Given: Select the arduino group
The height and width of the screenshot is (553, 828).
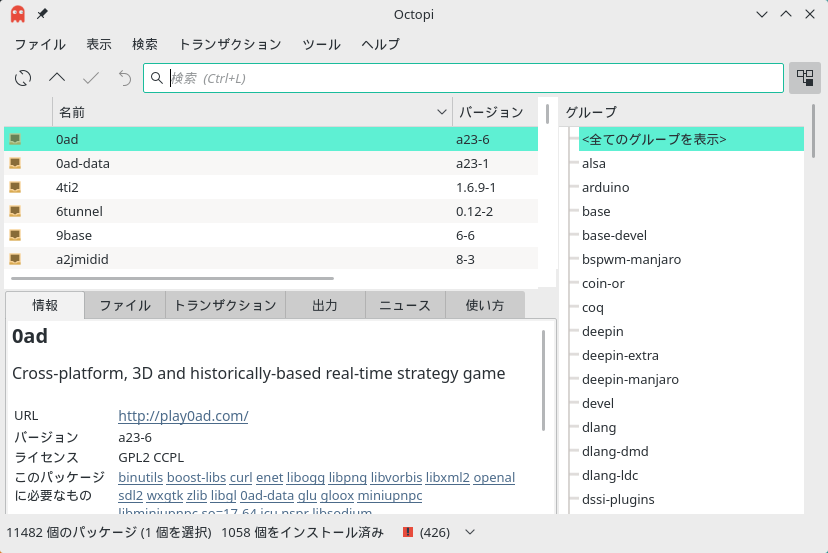Looking at the screenshot, I should coord(606,187).
